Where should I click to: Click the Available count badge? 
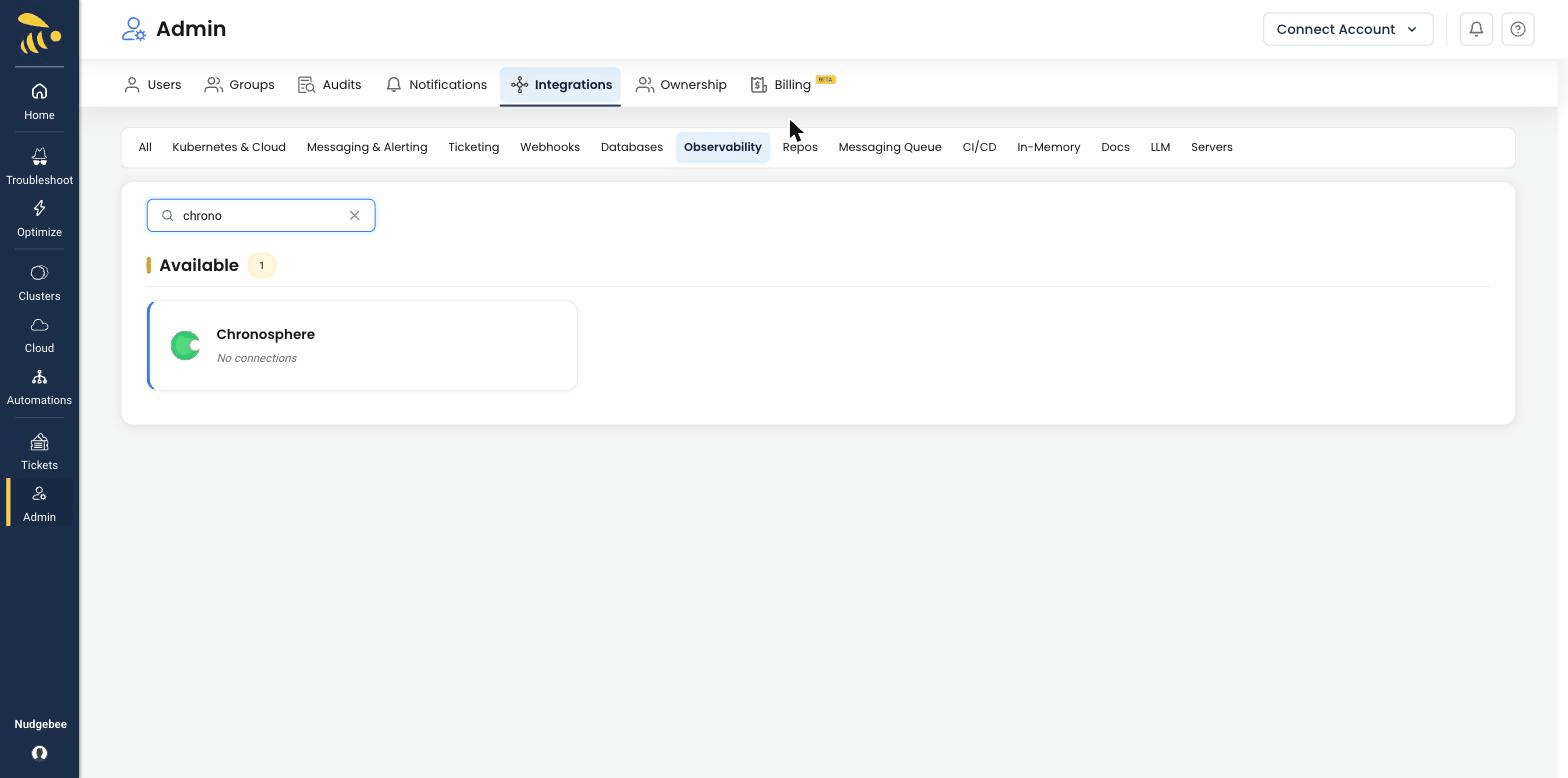[262, 265]
